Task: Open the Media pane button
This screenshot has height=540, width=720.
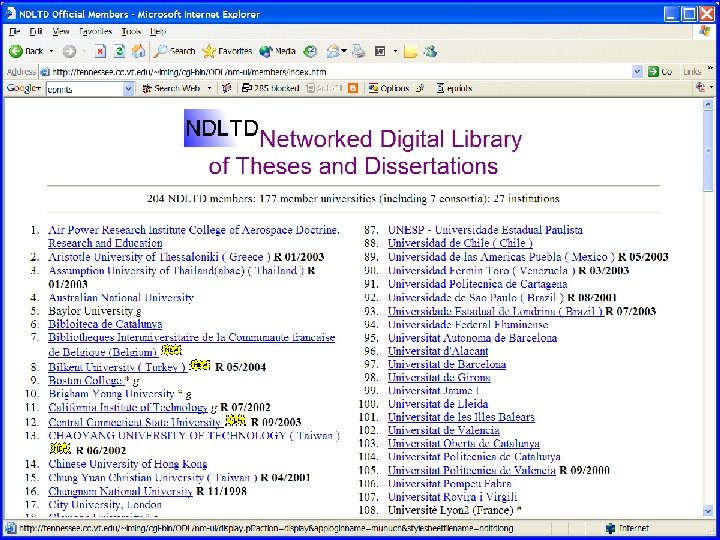Action: coord(277,51)
